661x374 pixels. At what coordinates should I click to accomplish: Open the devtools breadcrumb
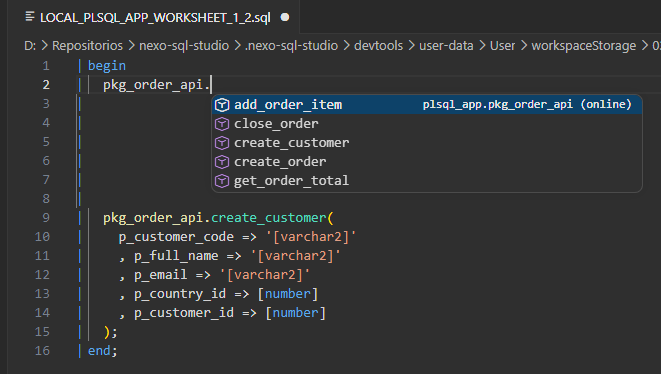coord(378,46)
